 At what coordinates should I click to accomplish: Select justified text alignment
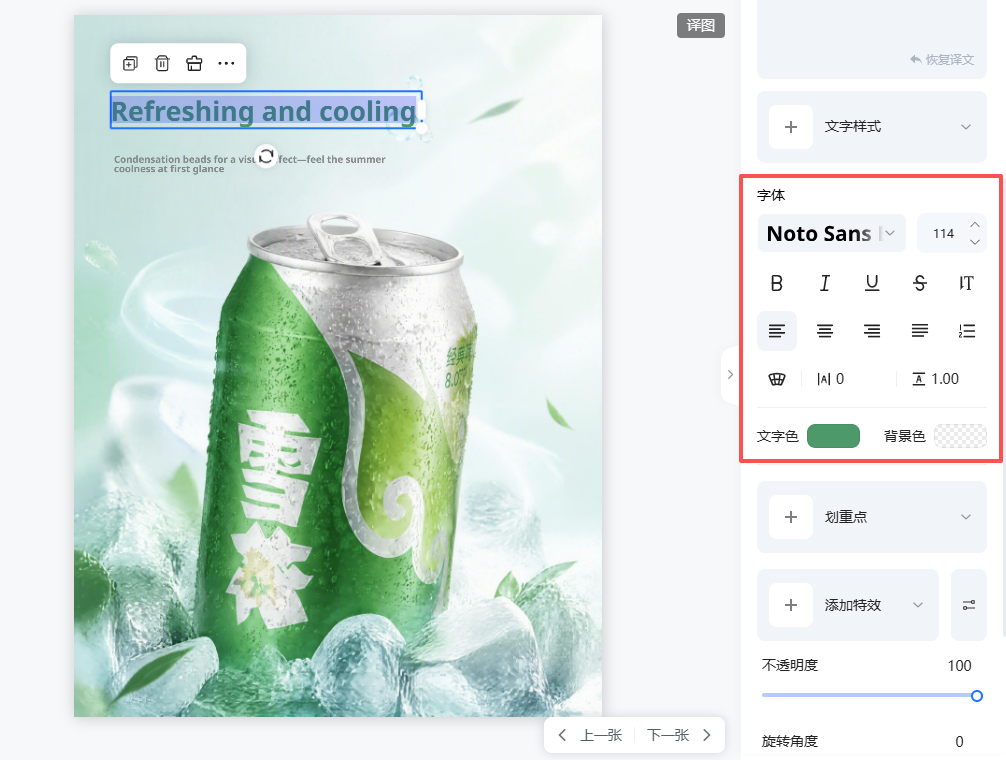pyautogui.click(x=919, y=331)
